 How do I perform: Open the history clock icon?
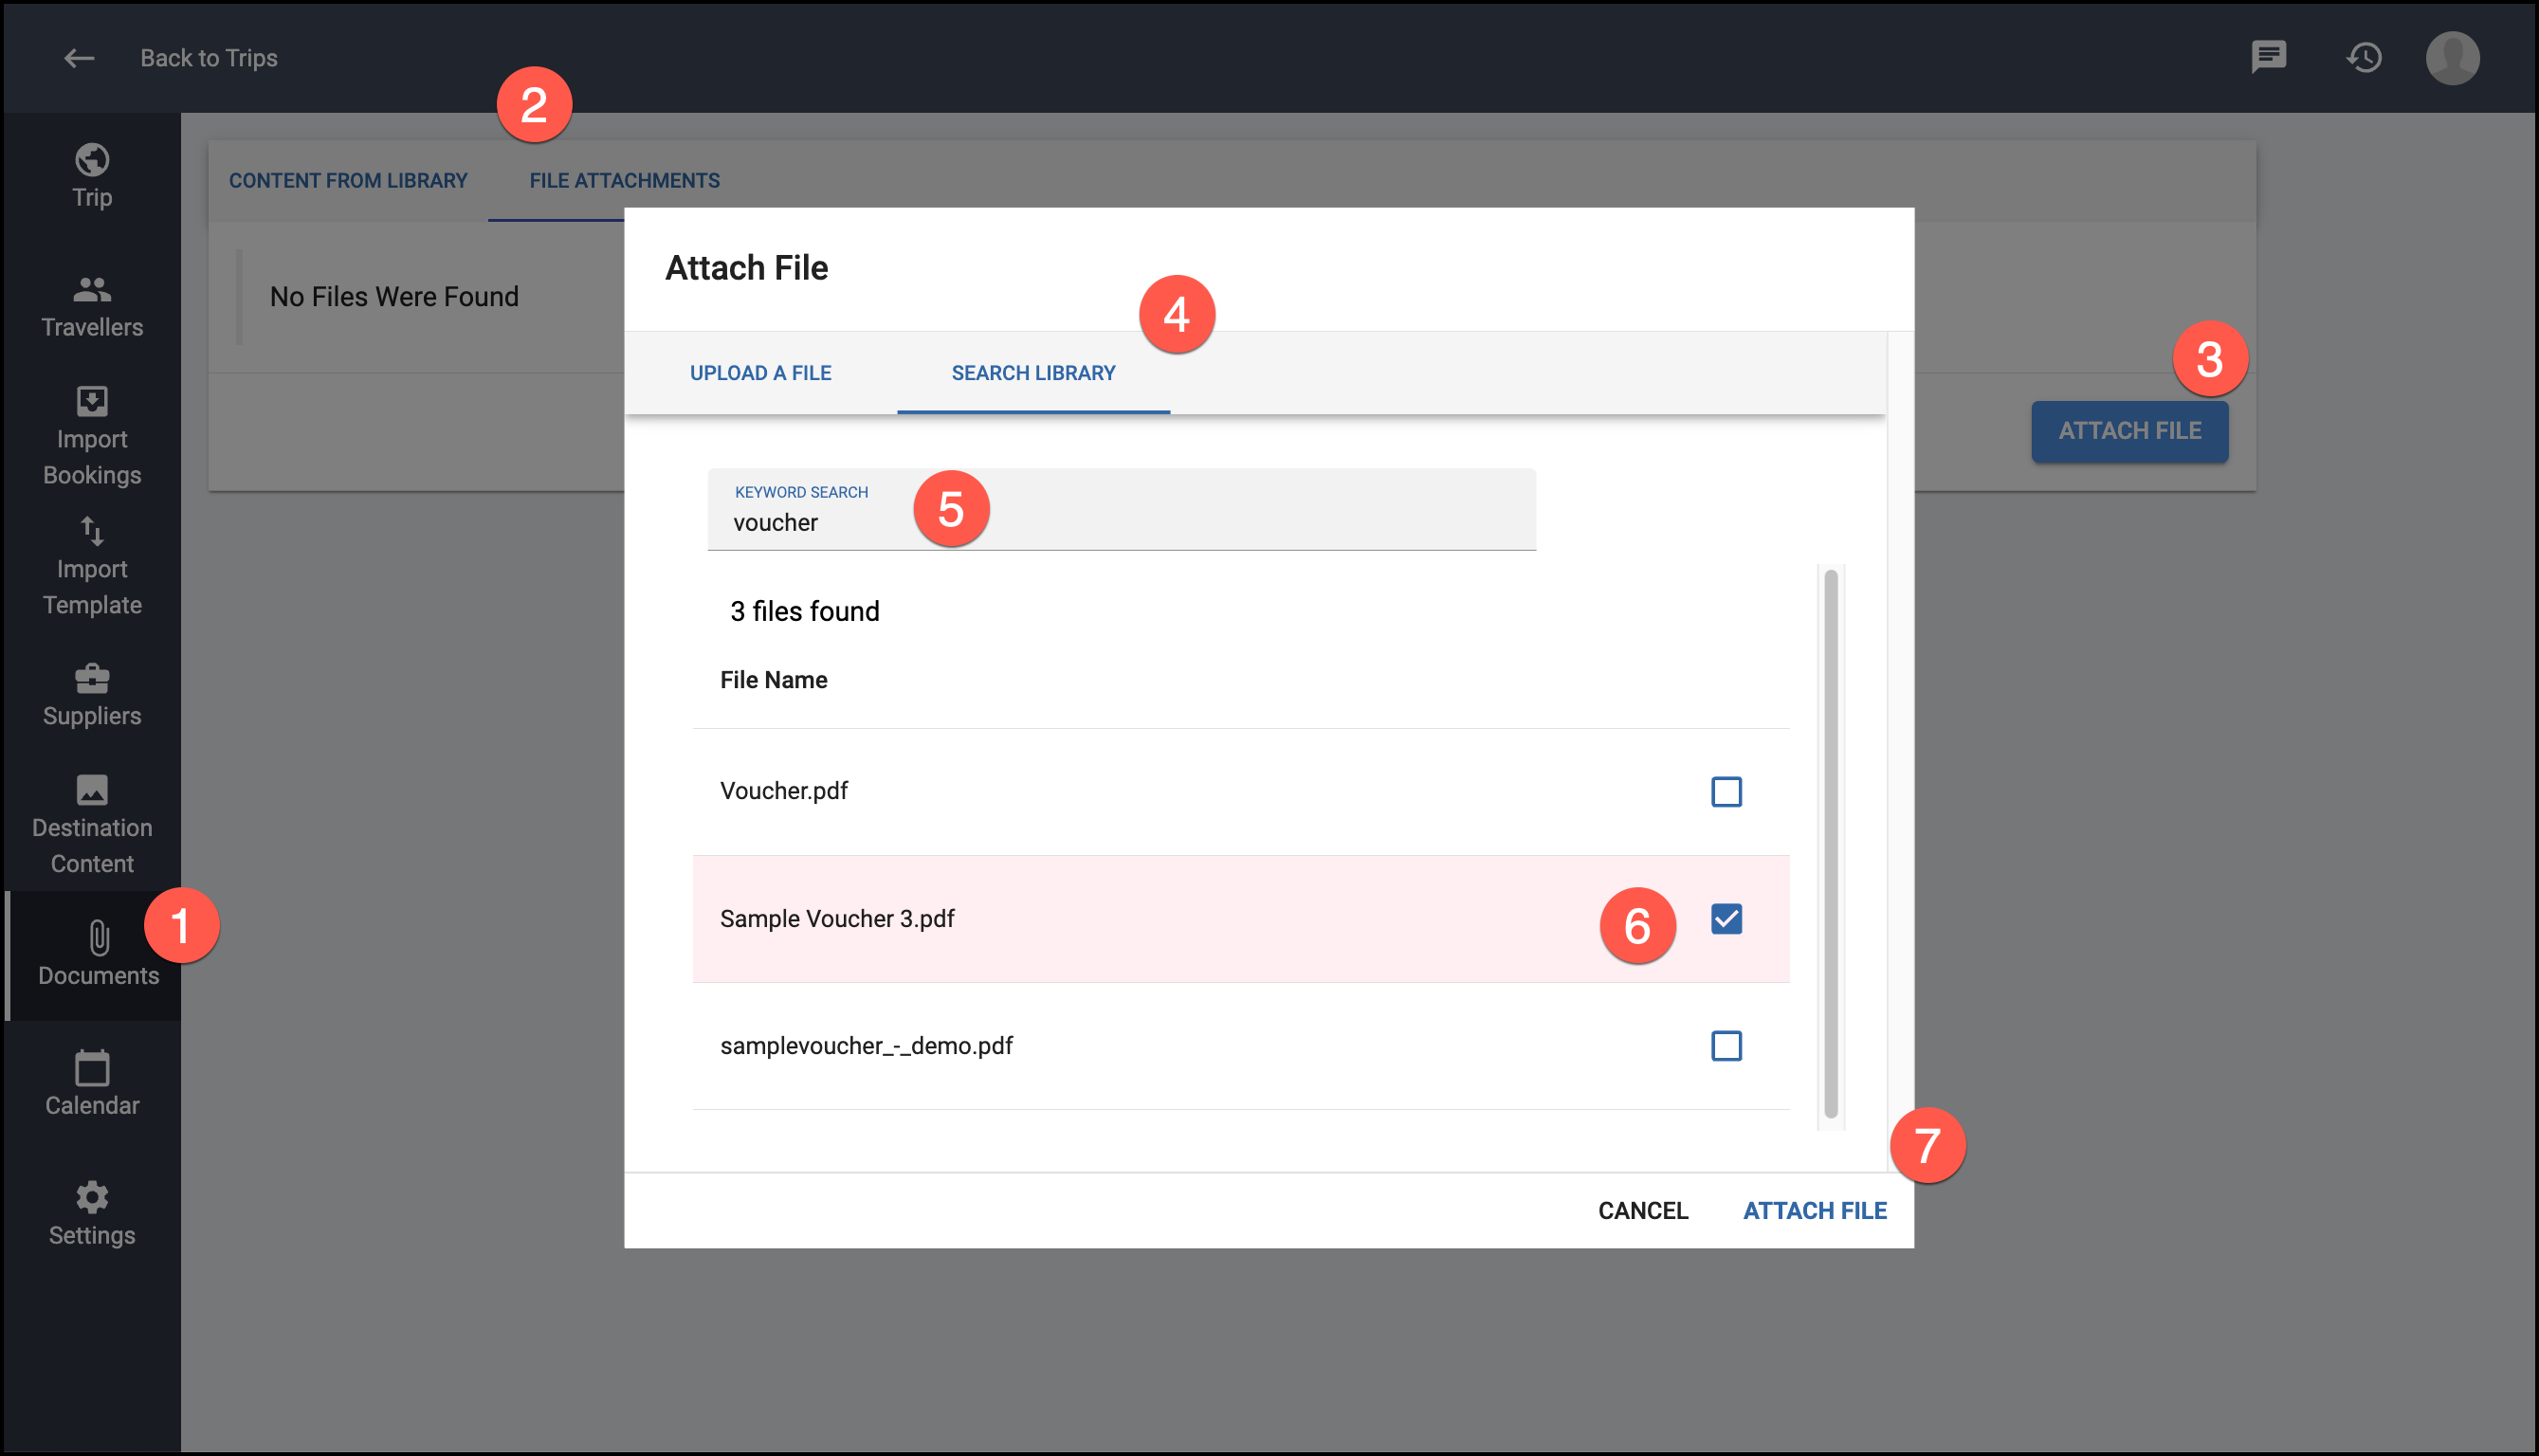tap(2364, 57)
